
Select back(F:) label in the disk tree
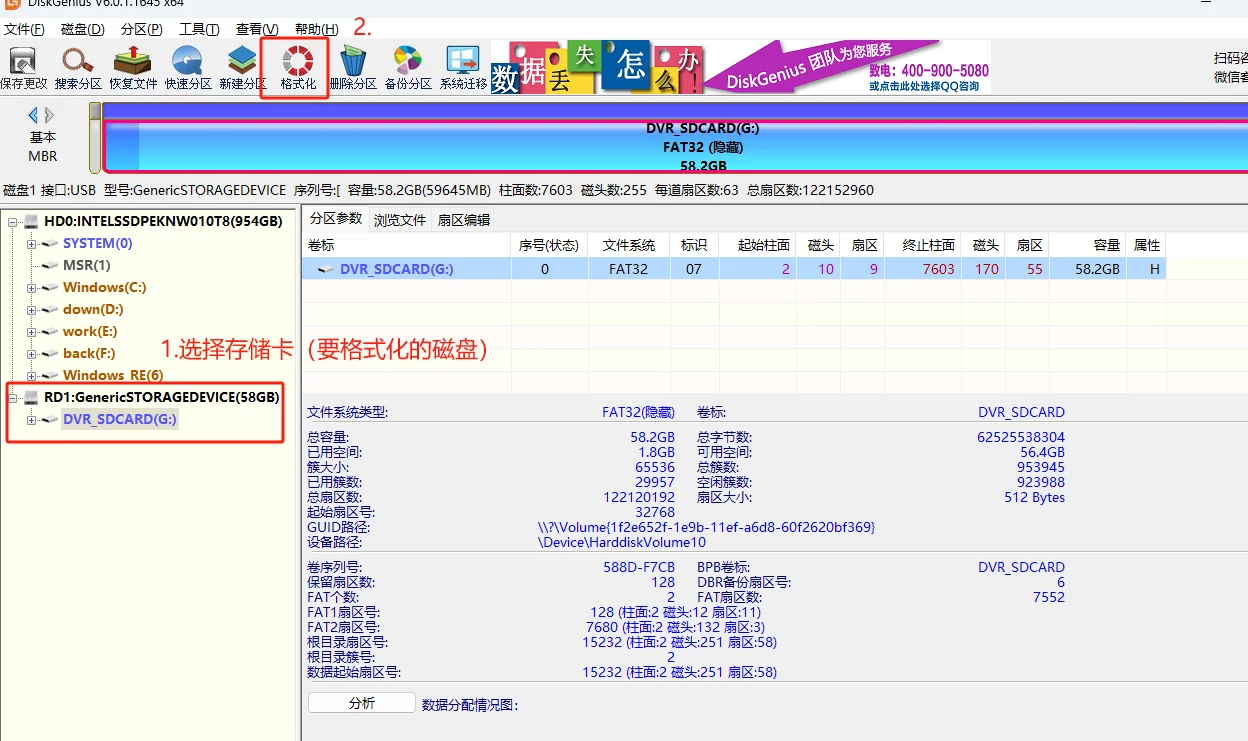89,353
